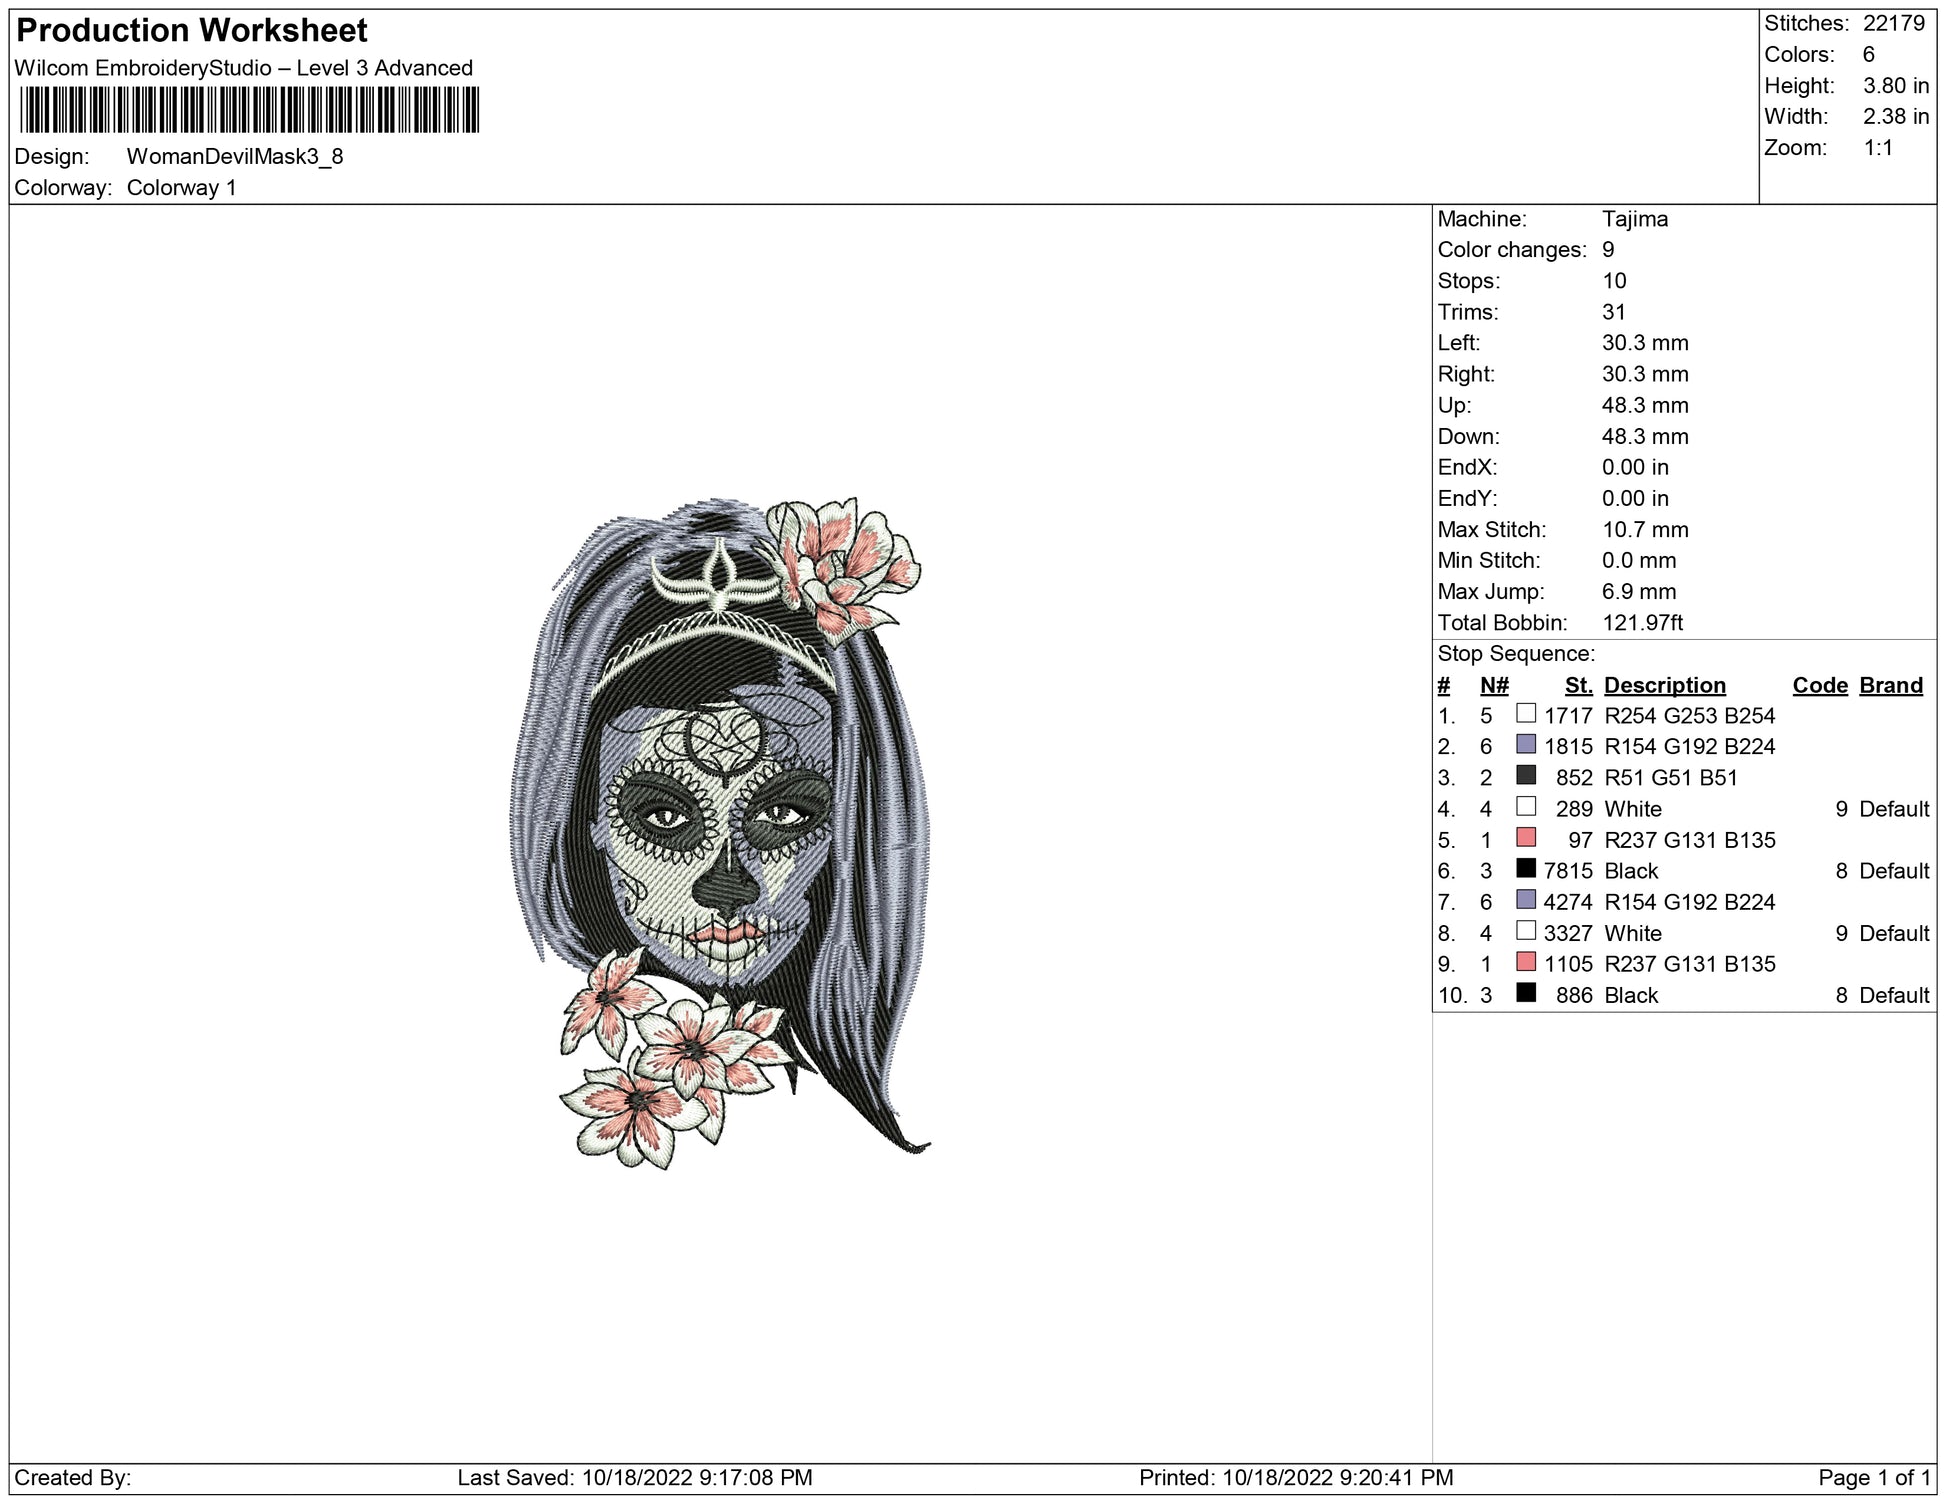Screen dimensions: 1946x1497
Task: Click the black swatch in stop 6
Action: 1525,868
